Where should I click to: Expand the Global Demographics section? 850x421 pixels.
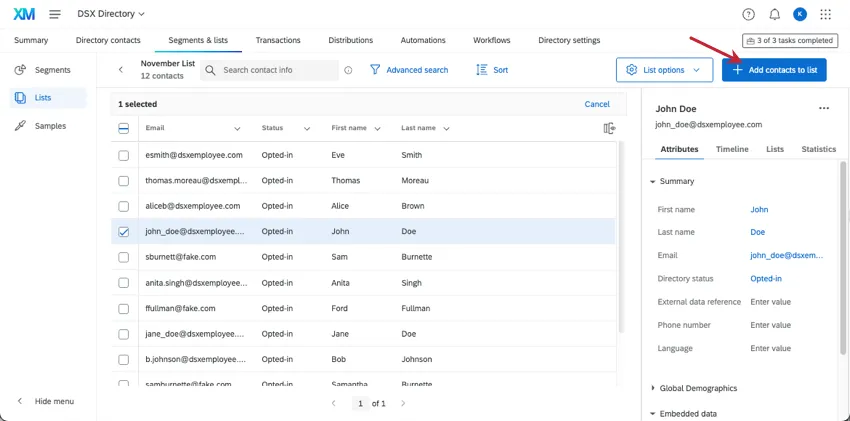(697, 388)
